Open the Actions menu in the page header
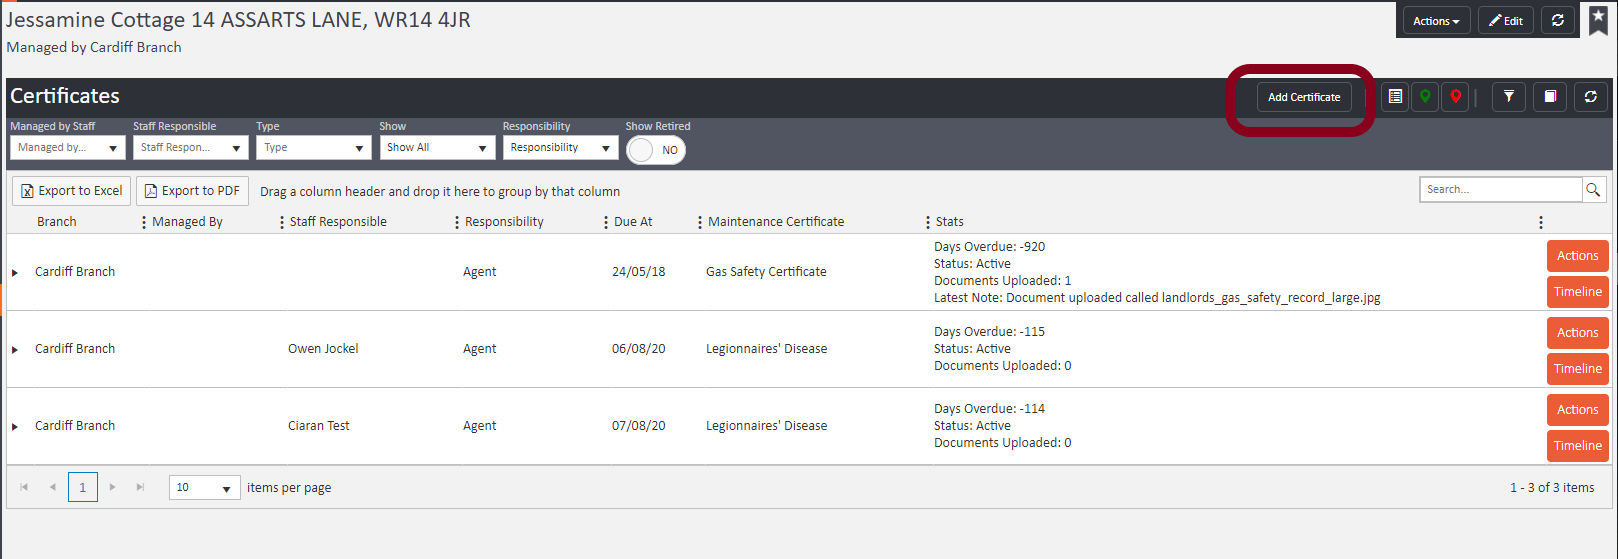This screenshot has height=559, width=1618. click(x=1435, y=21)
